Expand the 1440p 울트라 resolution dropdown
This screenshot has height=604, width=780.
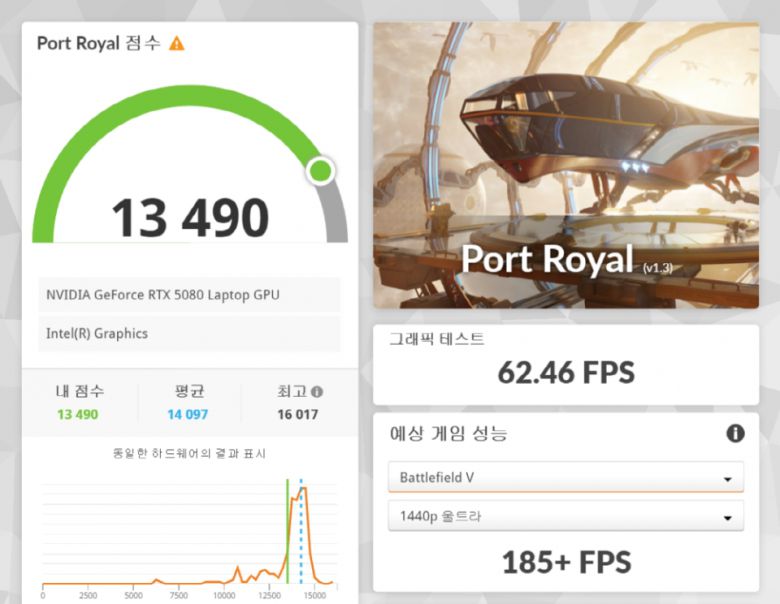click(565, 516)
